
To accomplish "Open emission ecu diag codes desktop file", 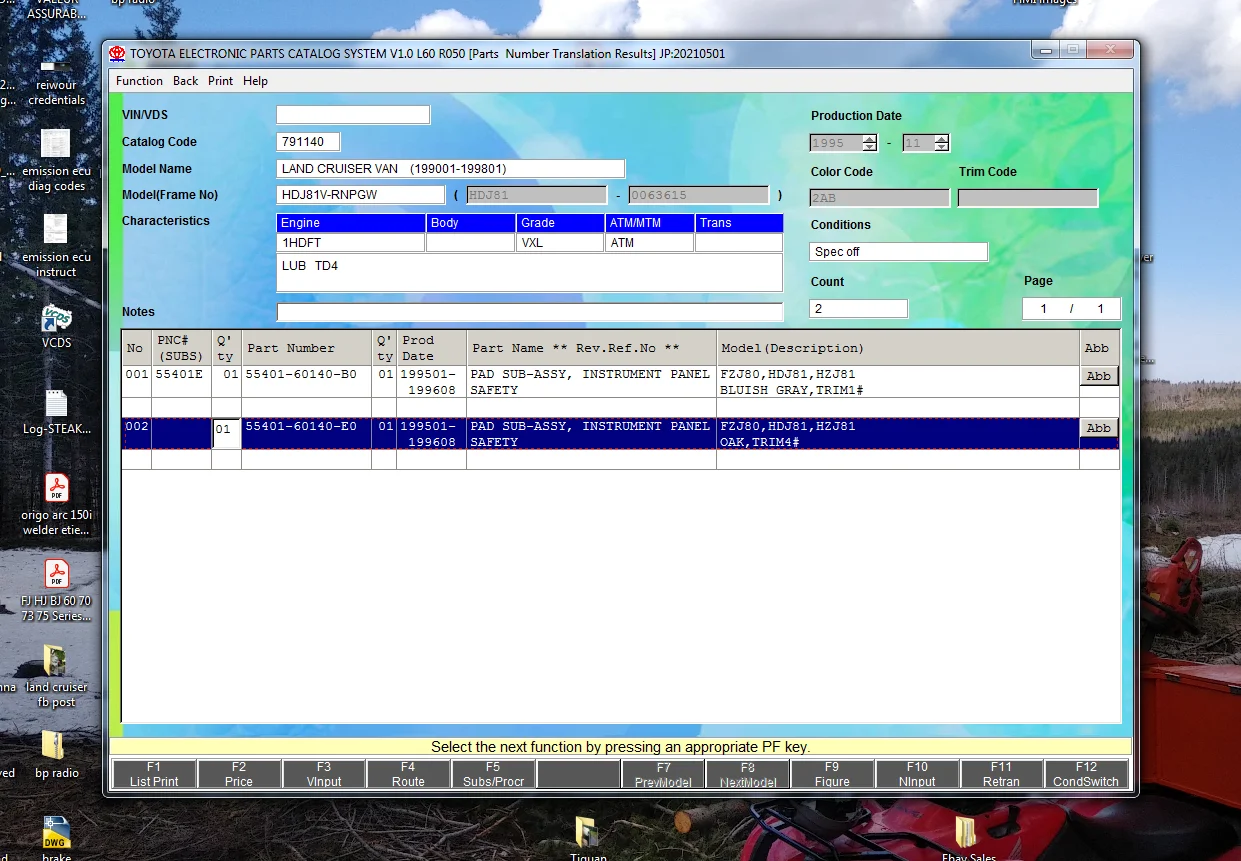I will 56,160.
